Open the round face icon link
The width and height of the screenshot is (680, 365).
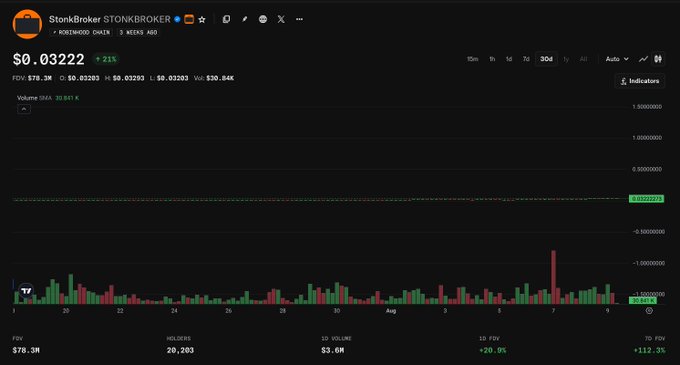(263, 19)
